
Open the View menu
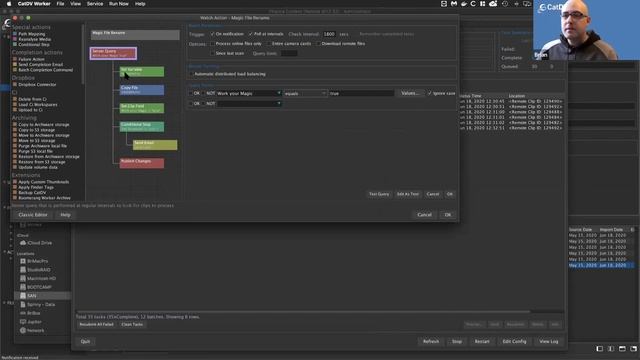point(76,4)
